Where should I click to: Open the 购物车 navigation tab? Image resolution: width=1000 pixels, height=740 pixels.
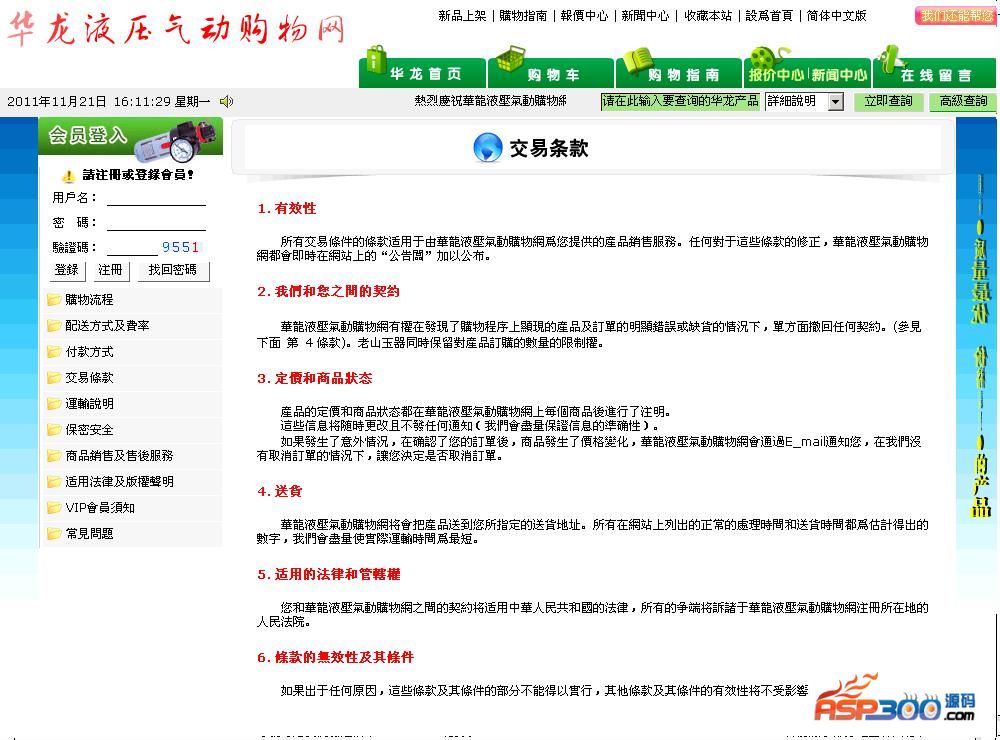pyautogui.click(x=551, y=73)
